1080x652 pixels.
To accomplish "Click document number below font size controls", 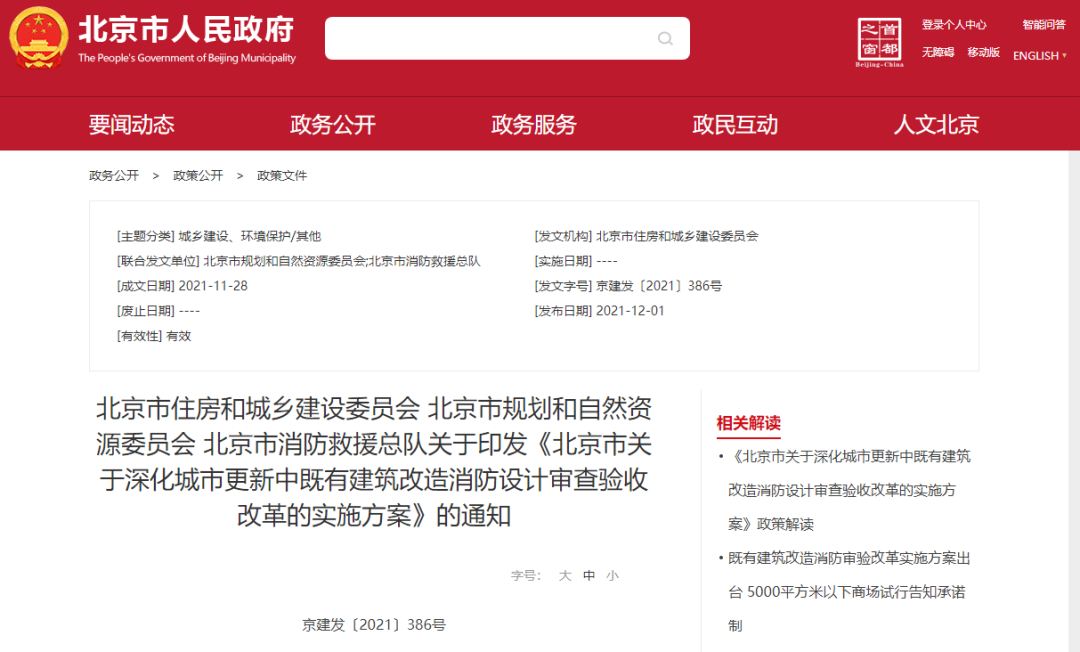I will (374, 624).
